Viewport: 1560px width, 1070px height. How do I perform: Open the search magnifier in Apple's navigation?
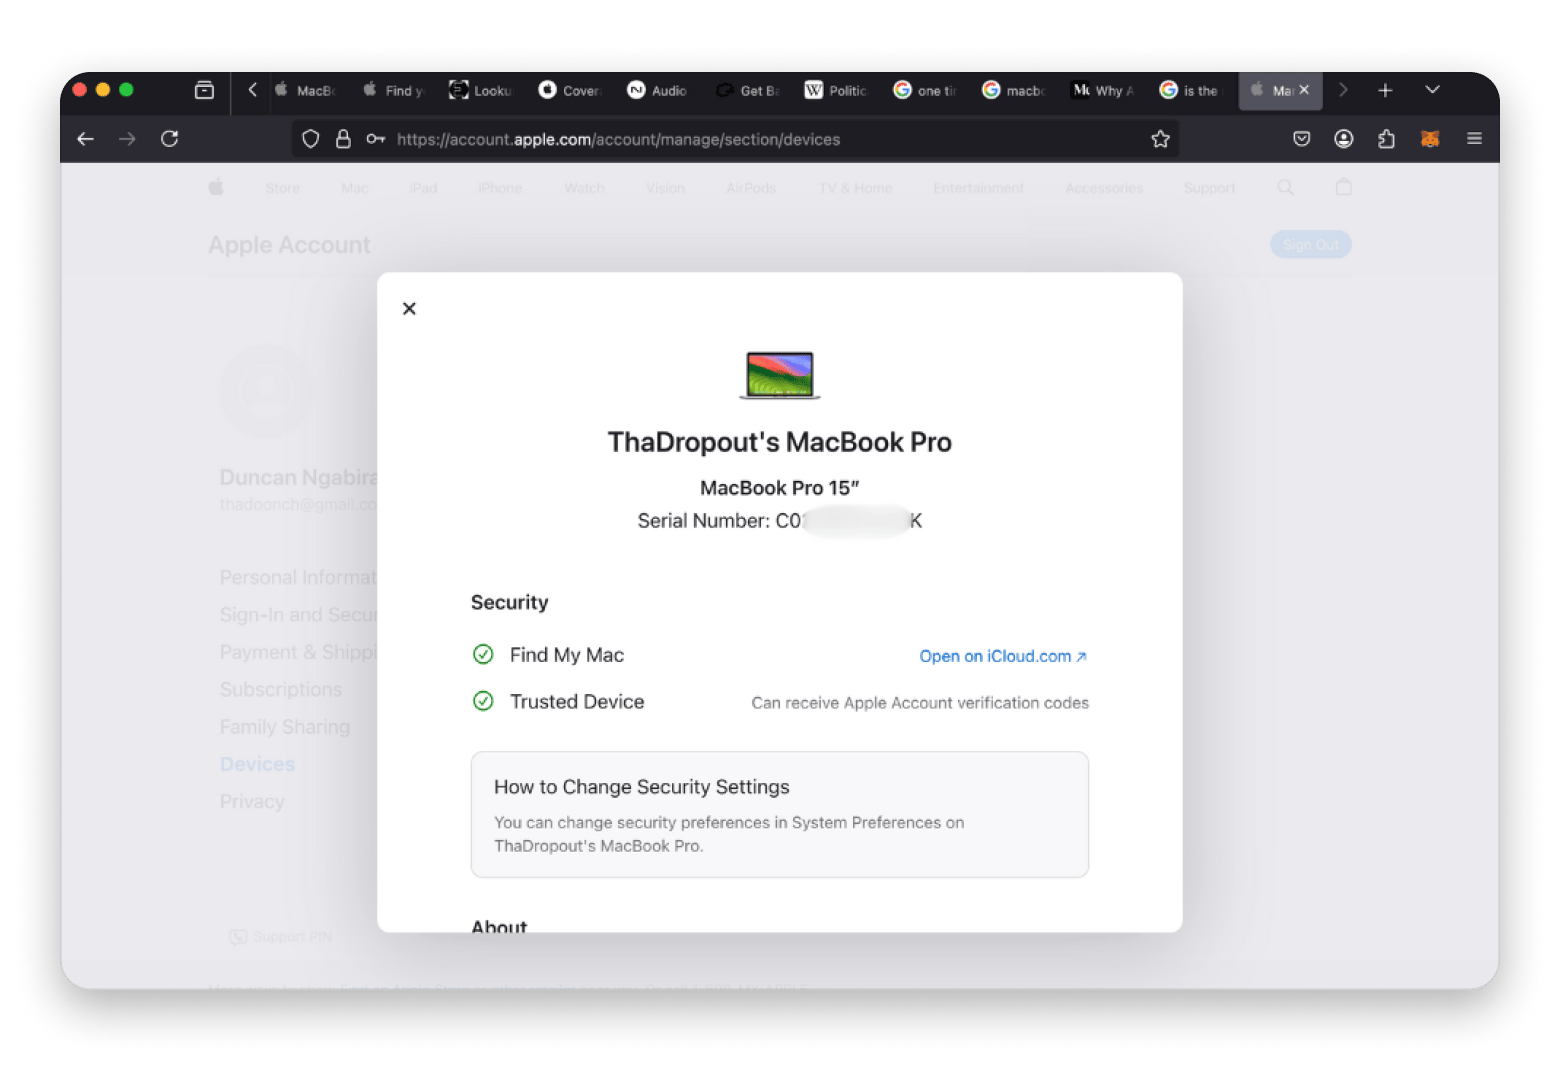click(1286, 188)
